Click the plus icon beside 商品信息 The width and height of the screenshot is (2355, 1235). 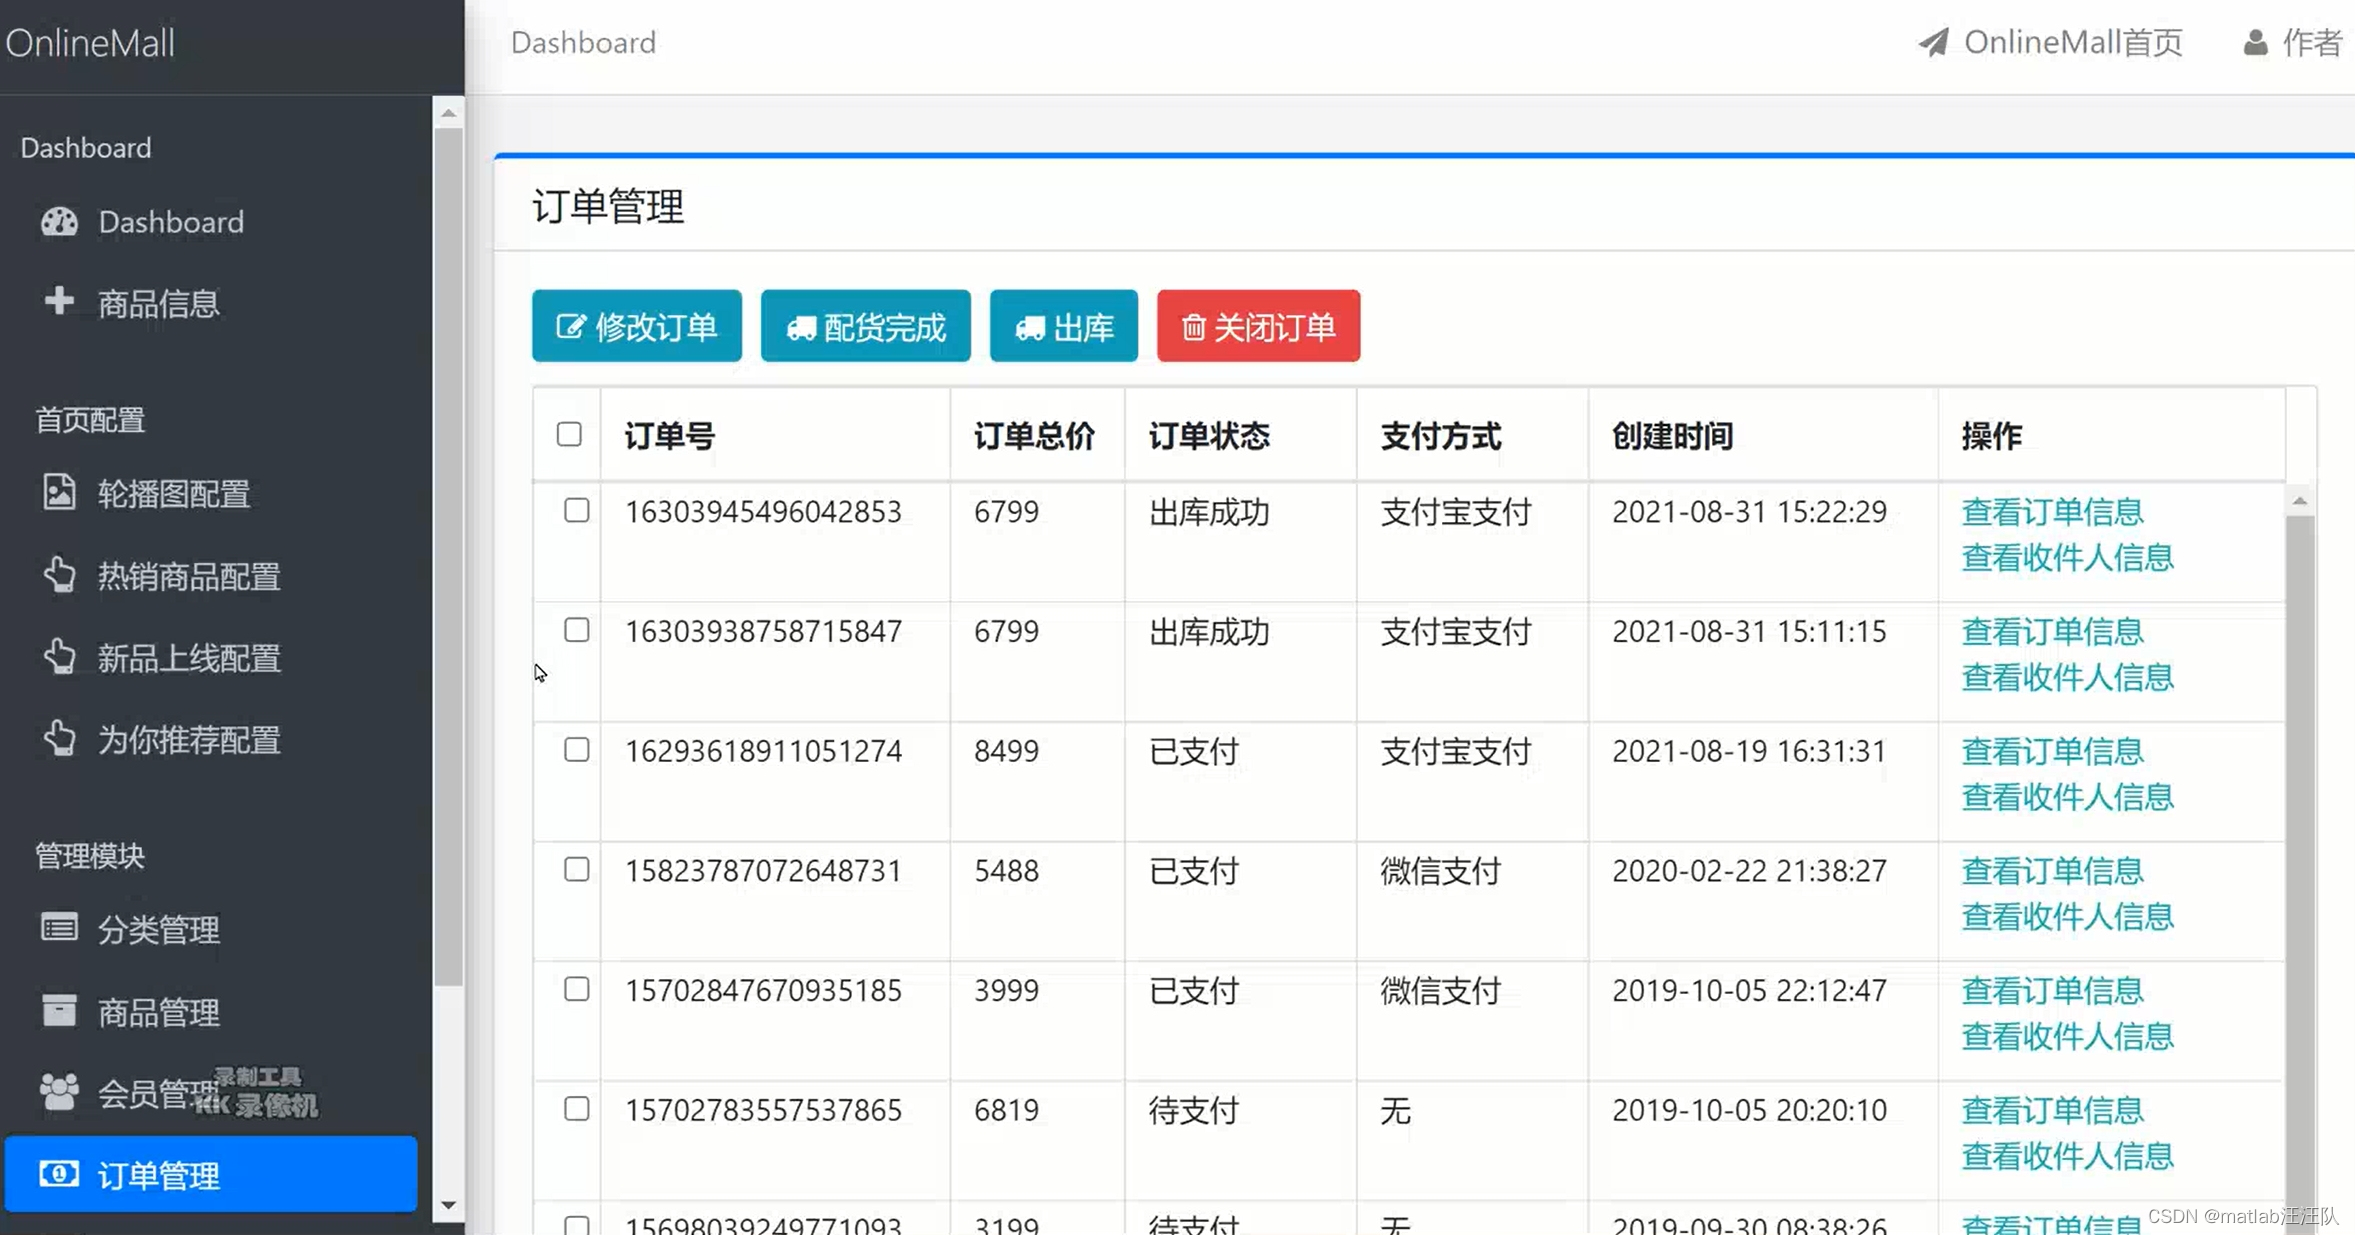[x=59, y=301]
